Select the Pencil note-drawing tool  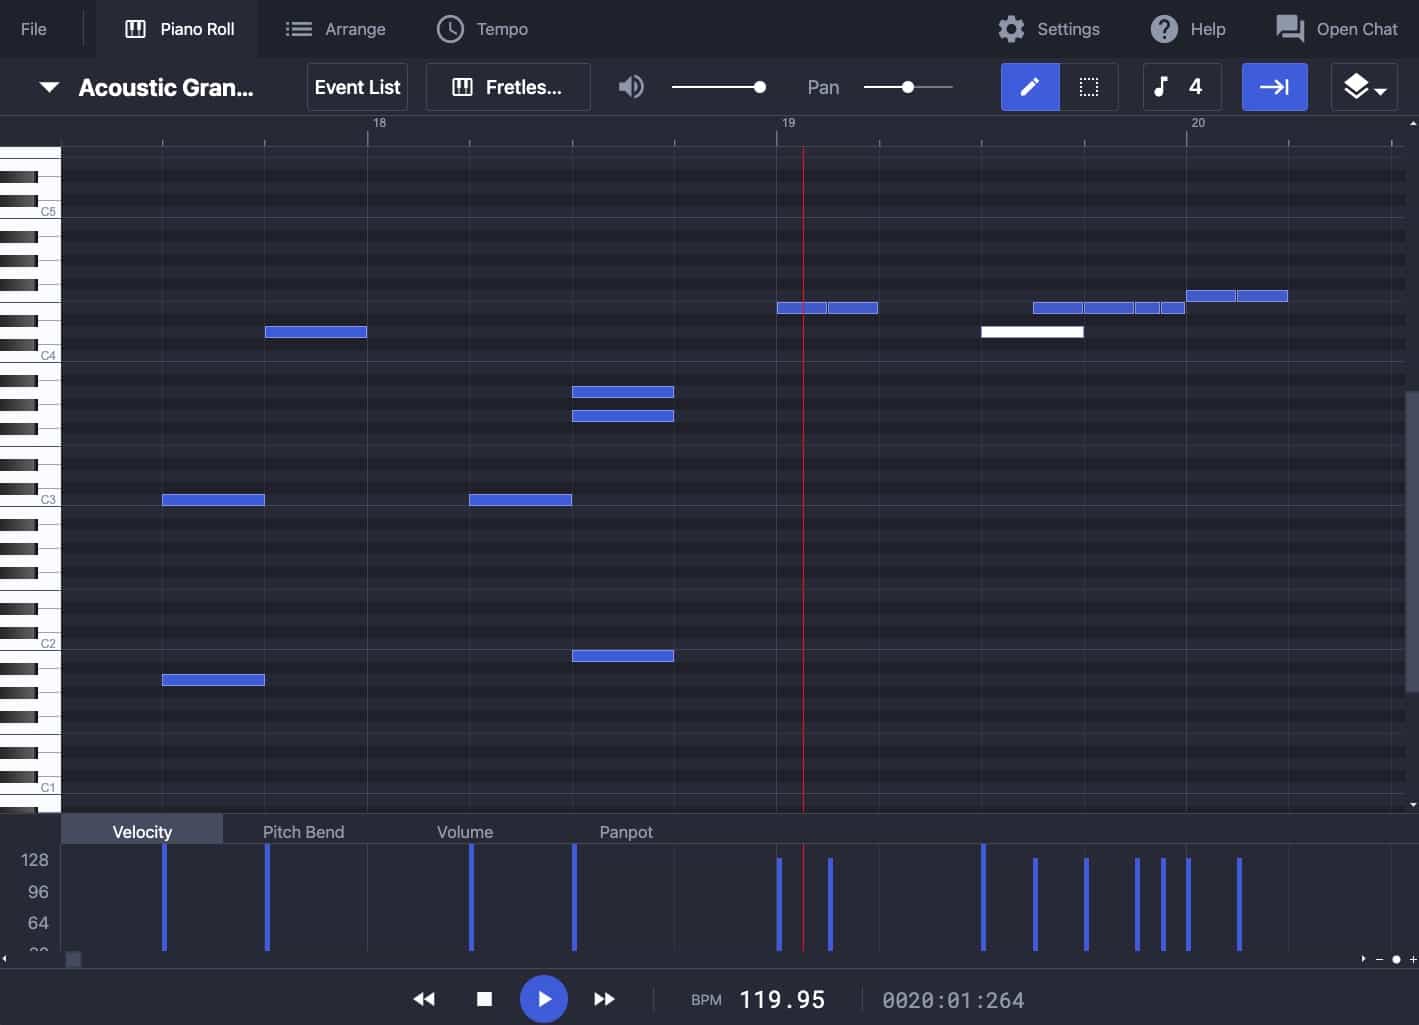[x=1030, y=87]
